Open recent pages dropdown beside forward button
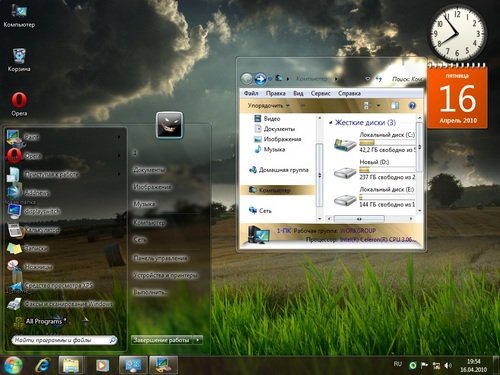500x375 pixels. pyautogui.click(x=270, y=79)
